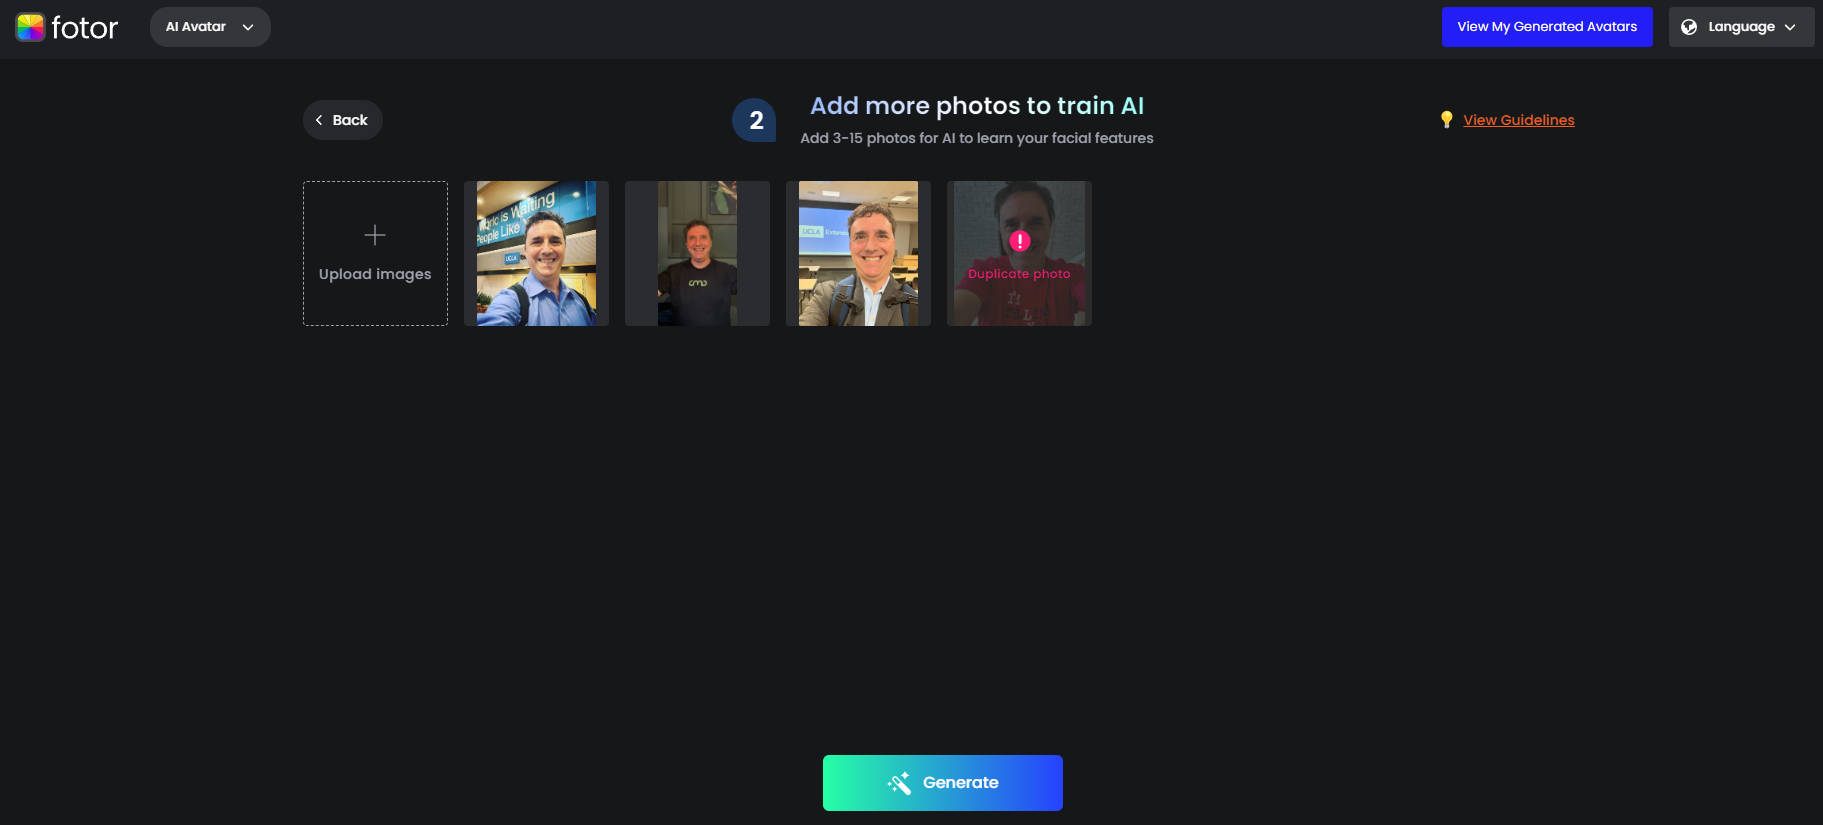Click the Add more photos to train AI heading
Viewport: 1823px width, 825px height.
click(x=977, y=106)
